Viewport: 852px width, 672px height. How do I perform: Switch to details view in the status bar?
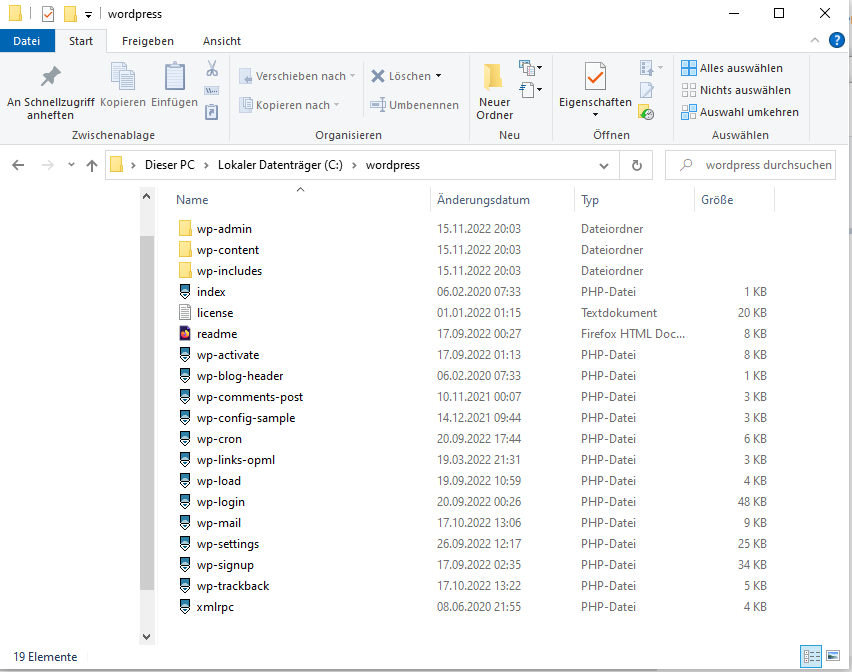click(x=811, y=656)
